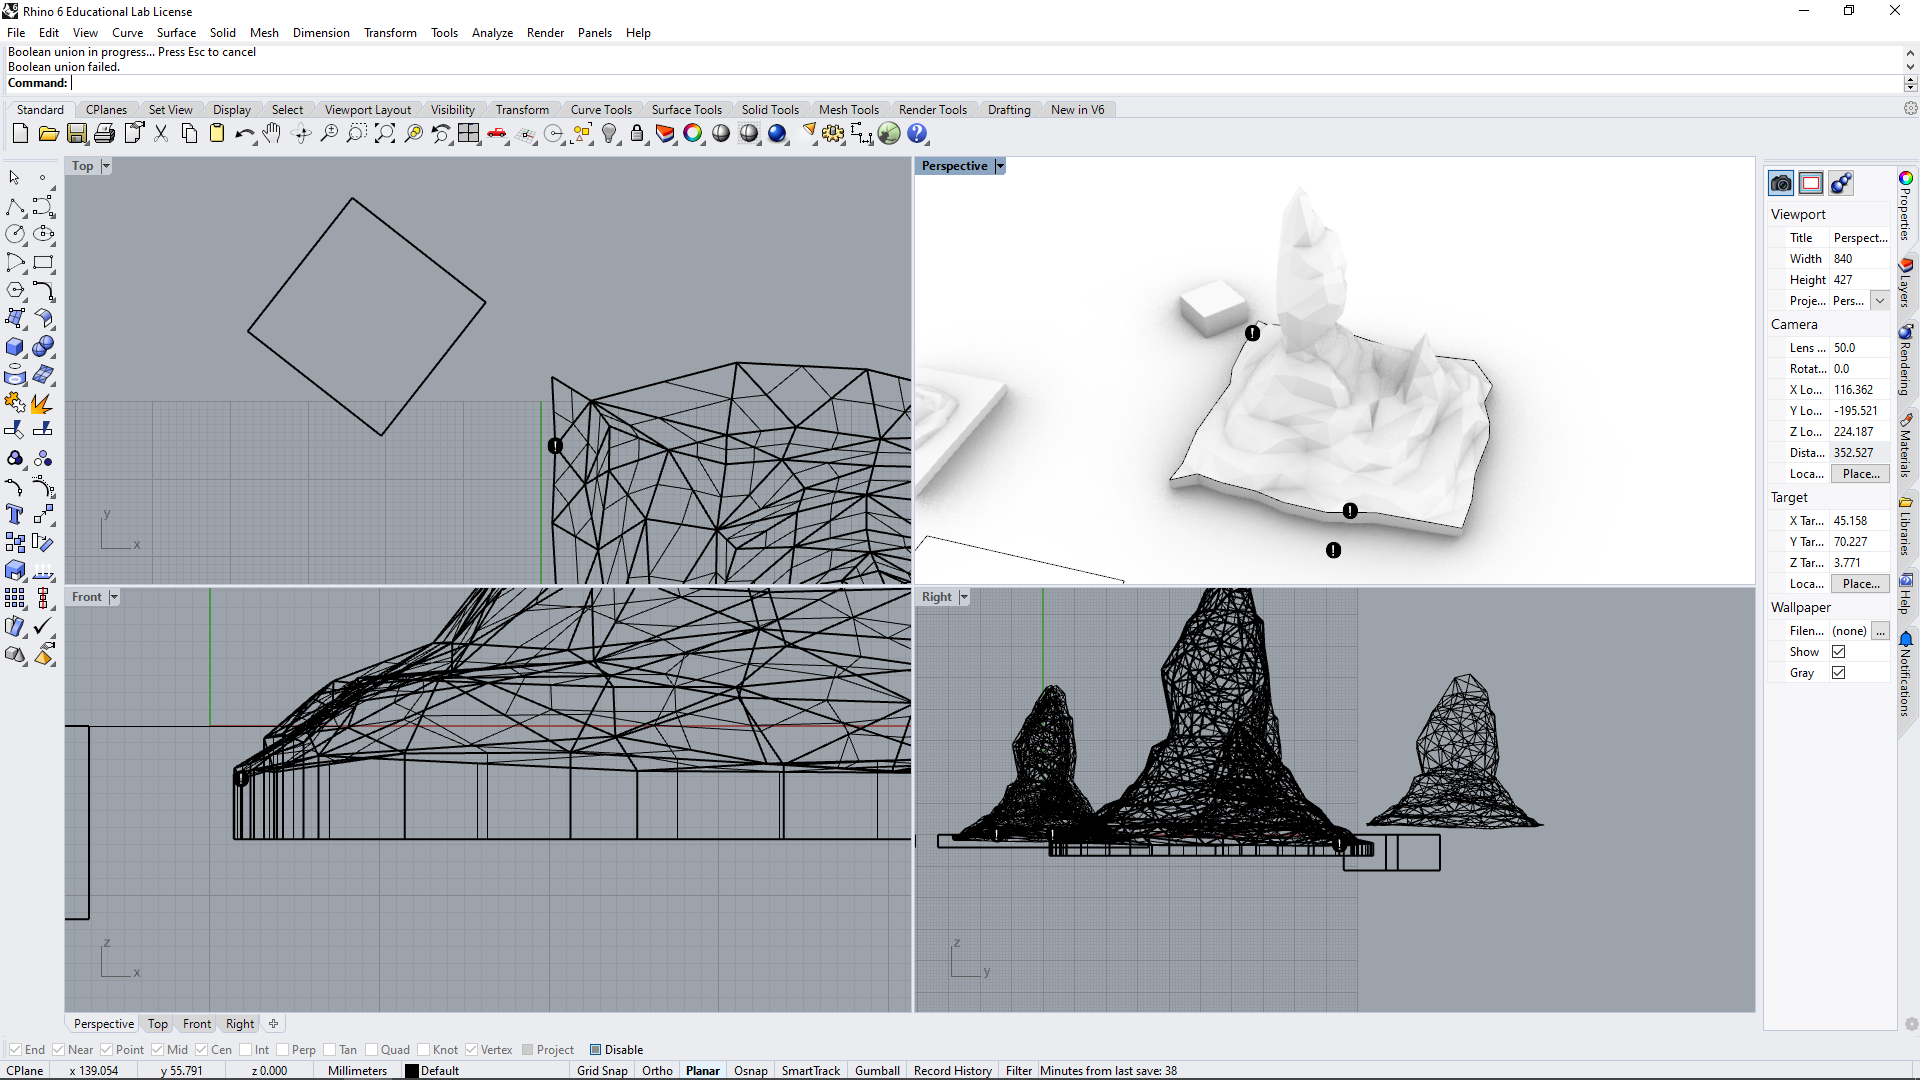Browse wallpaper filename with ellipsis button
1920x1080 pixels.
point(1882,631)
